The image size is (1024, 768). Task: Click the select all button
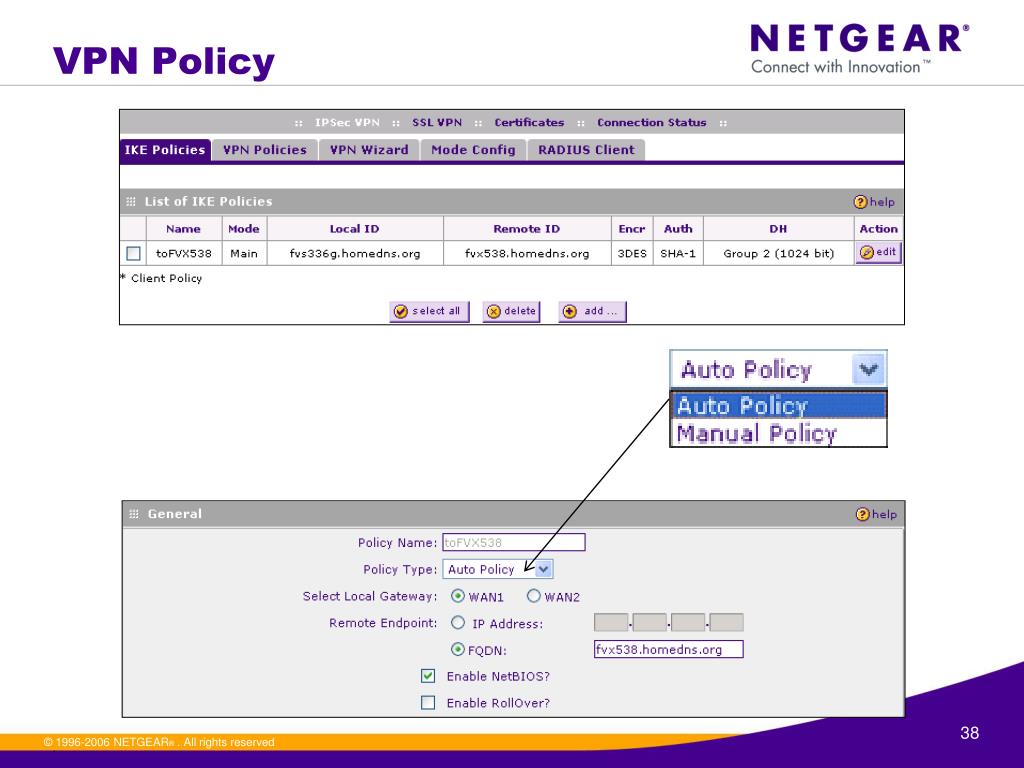[x=429, y=311]
